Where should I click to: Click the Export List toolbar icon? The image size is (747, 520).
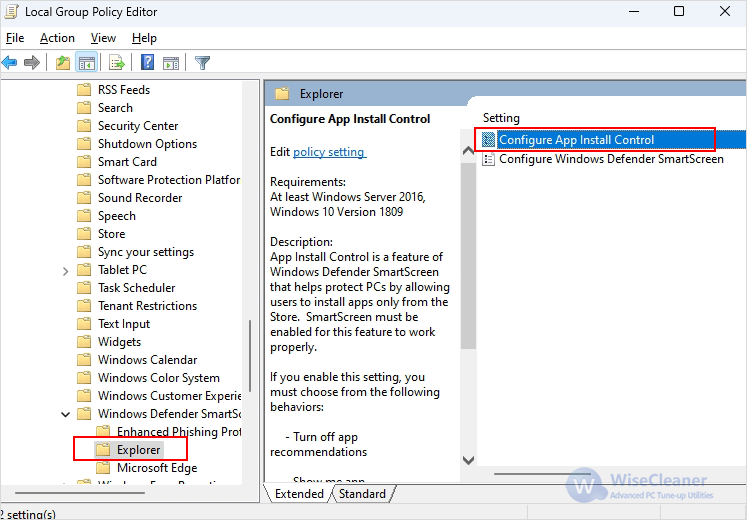pyautogui.click(x=117, y=62)
